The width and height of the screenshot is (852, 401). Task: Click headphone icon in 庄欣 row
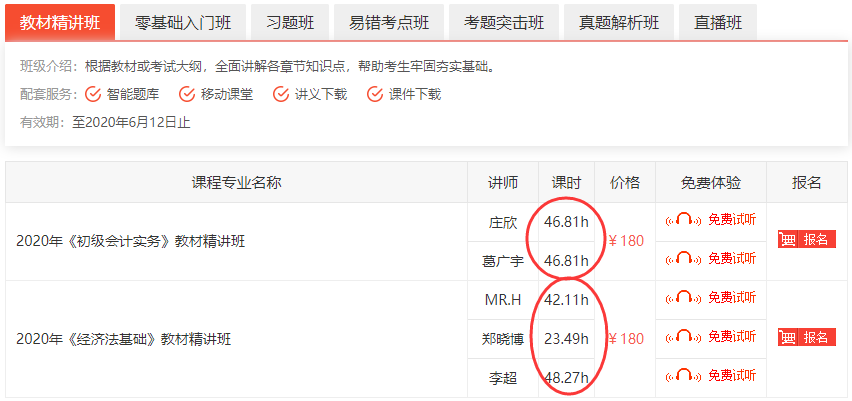point(686,219)
